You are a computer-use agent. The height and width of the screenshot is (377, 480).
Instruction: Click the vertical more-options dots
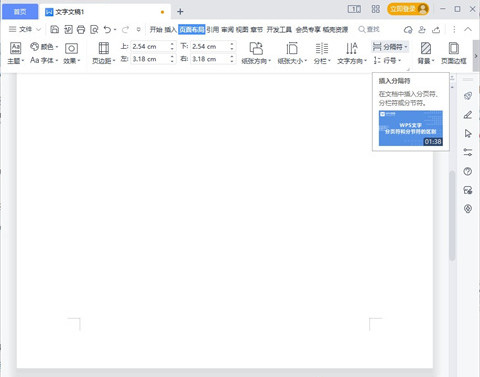454,29
